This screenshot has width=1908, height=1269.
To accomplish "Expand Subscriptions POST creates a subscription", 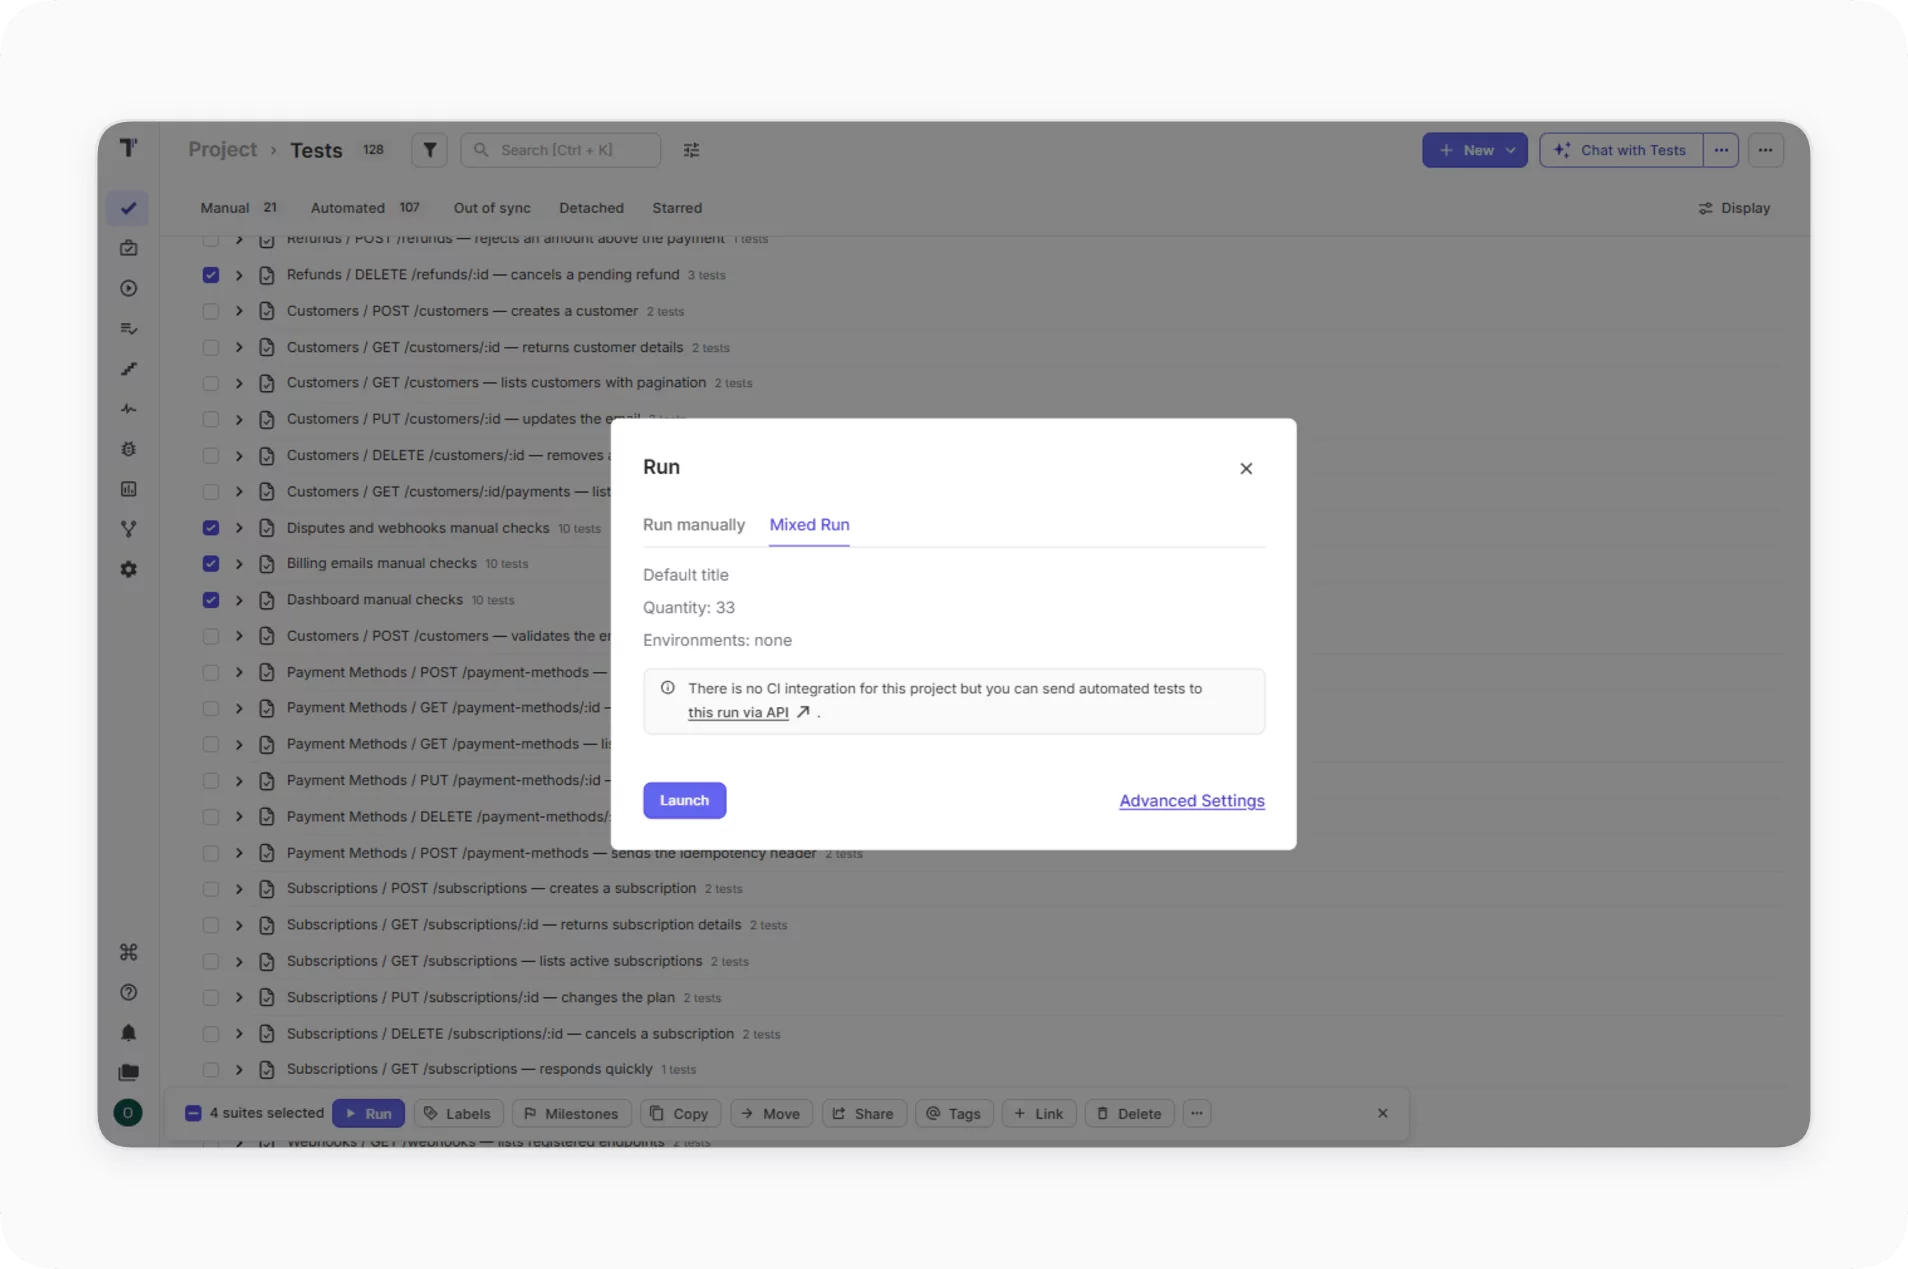I will [239, 889].
